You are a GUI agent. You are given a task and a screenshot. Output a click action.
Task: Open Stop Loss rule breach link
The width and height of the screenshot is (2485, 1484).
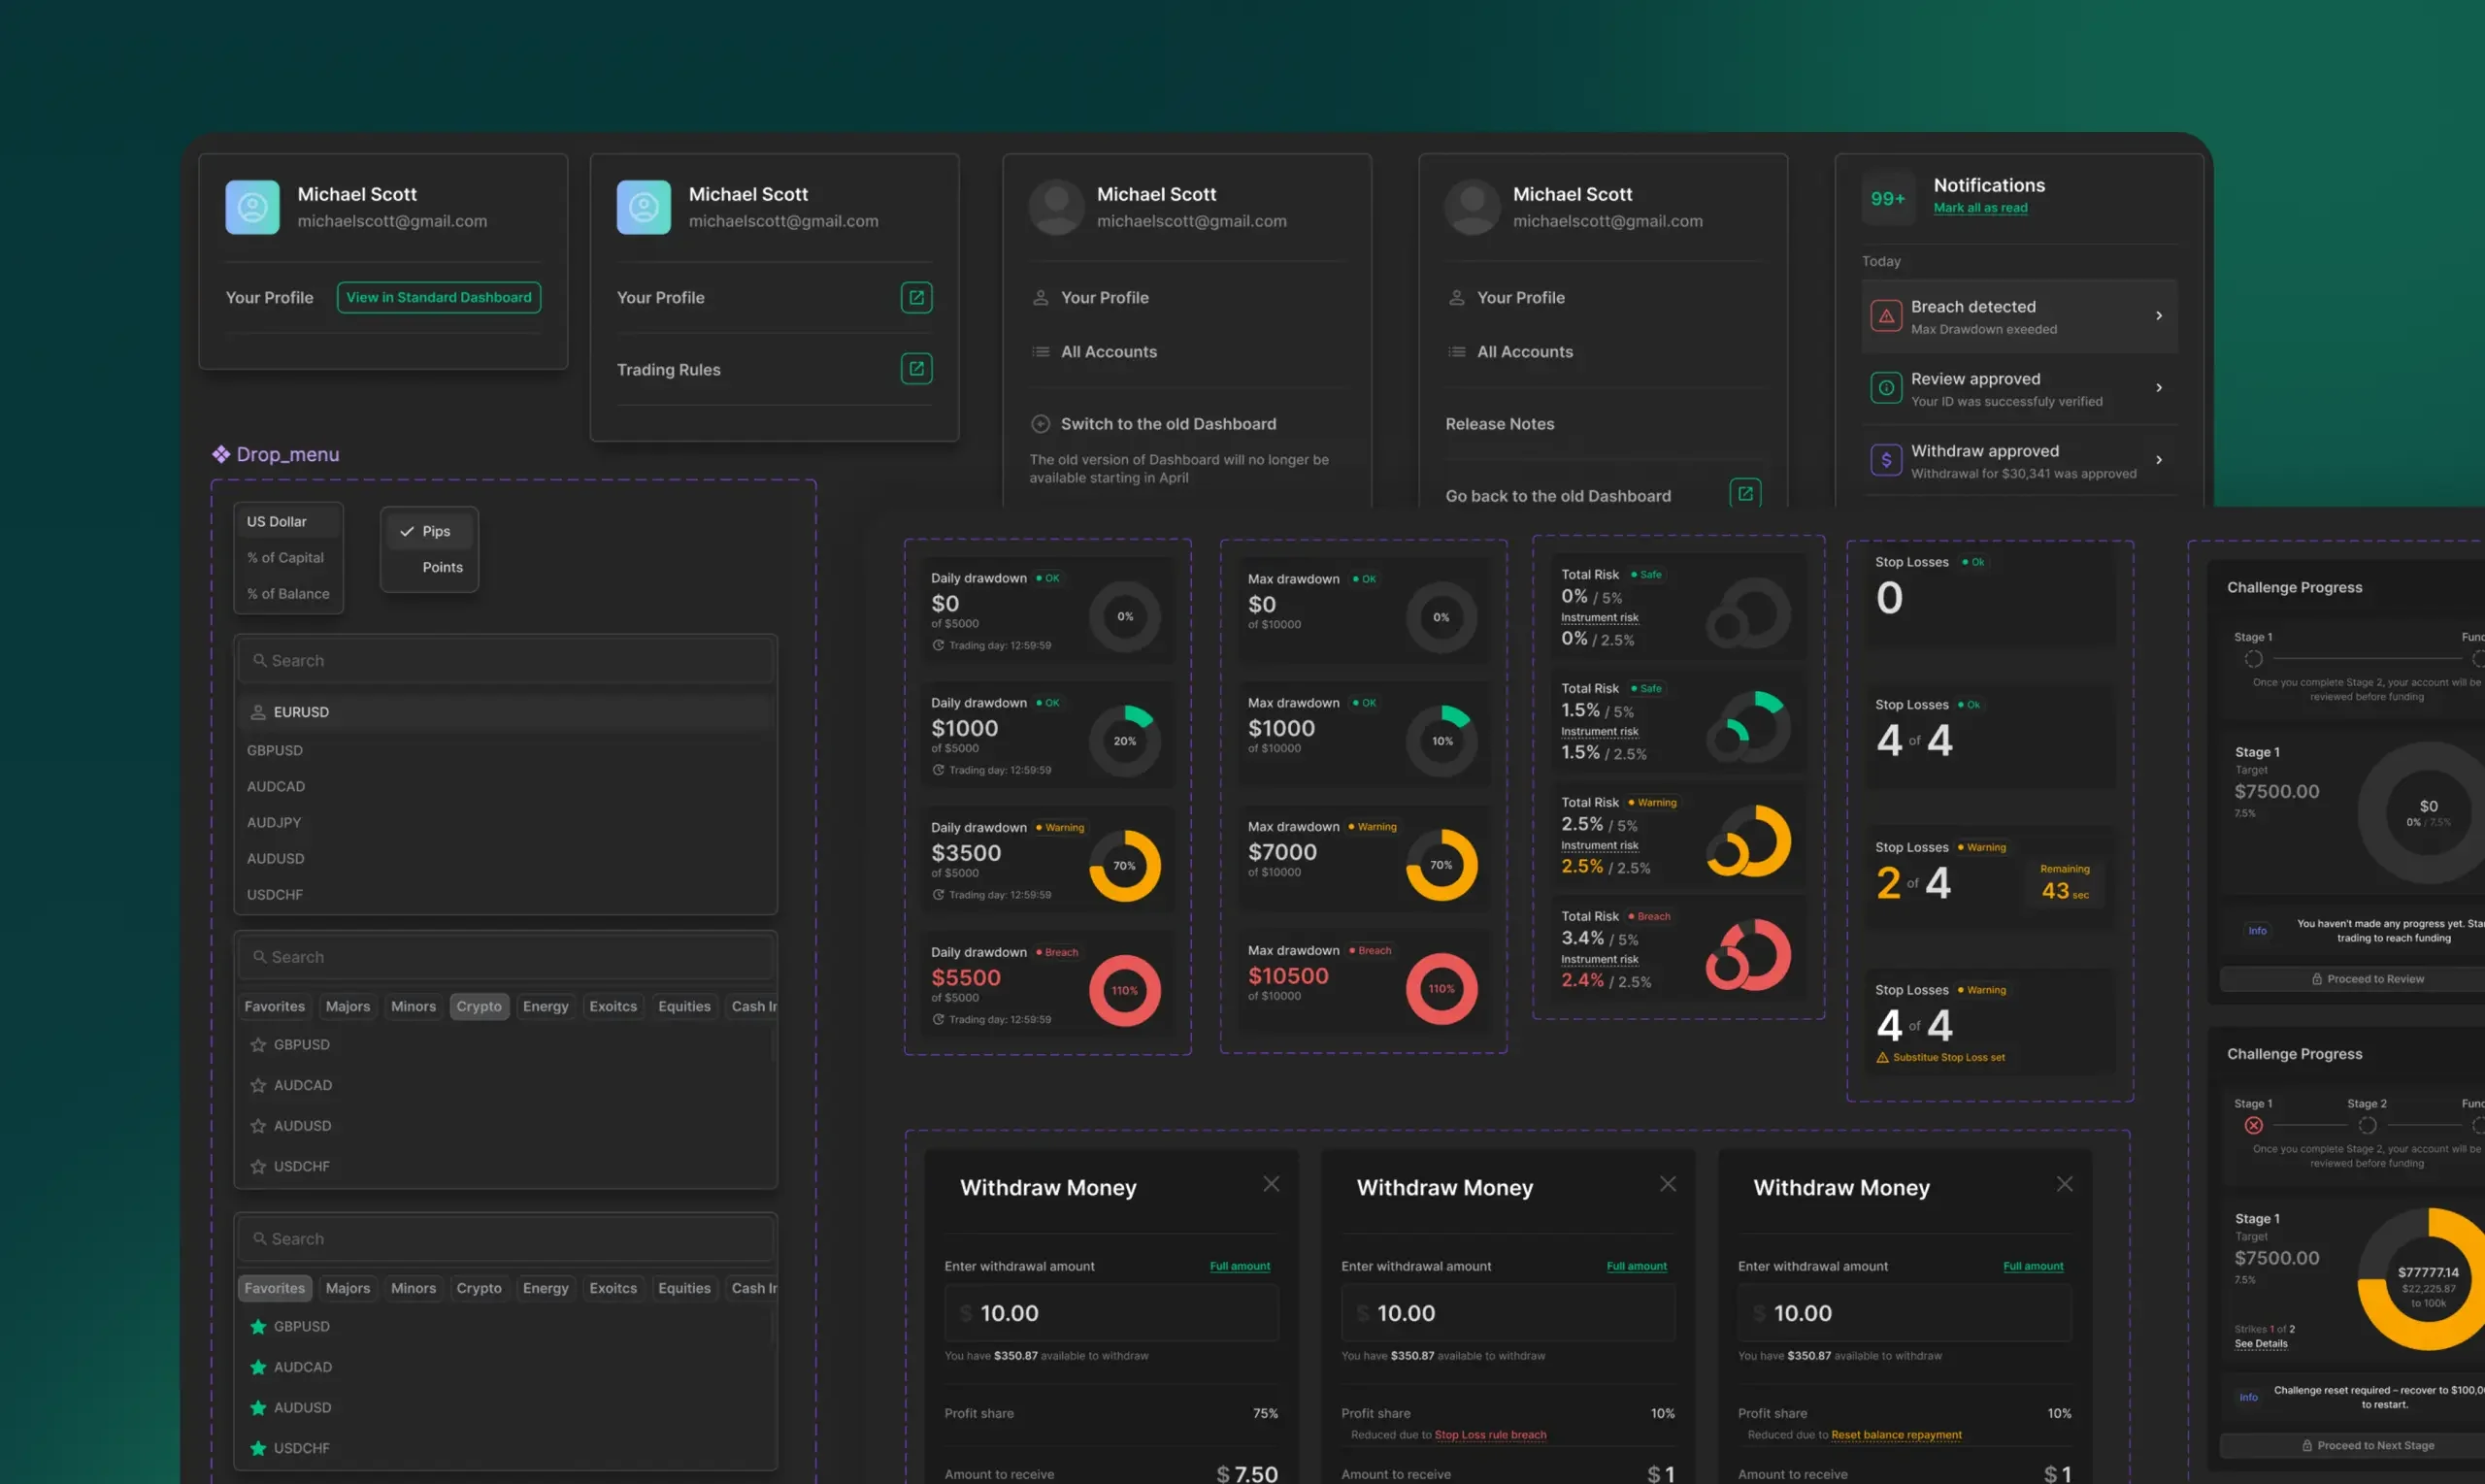(1490, 1435)
